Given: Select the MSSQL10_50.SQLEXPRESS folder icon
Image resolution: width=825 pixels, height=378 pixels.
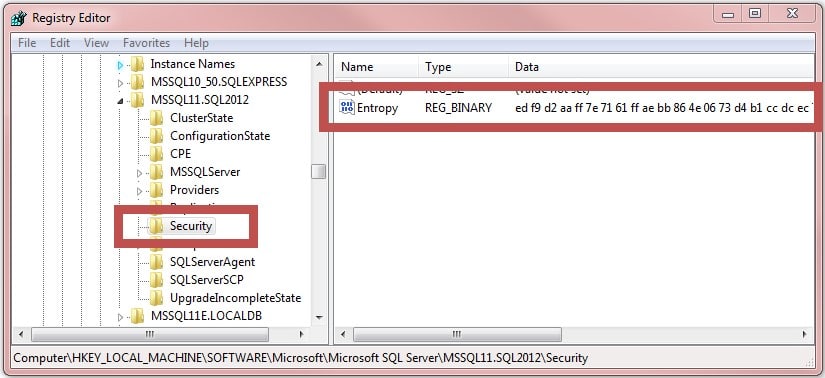Looking at the screenshot, I should tap(137, 82).
